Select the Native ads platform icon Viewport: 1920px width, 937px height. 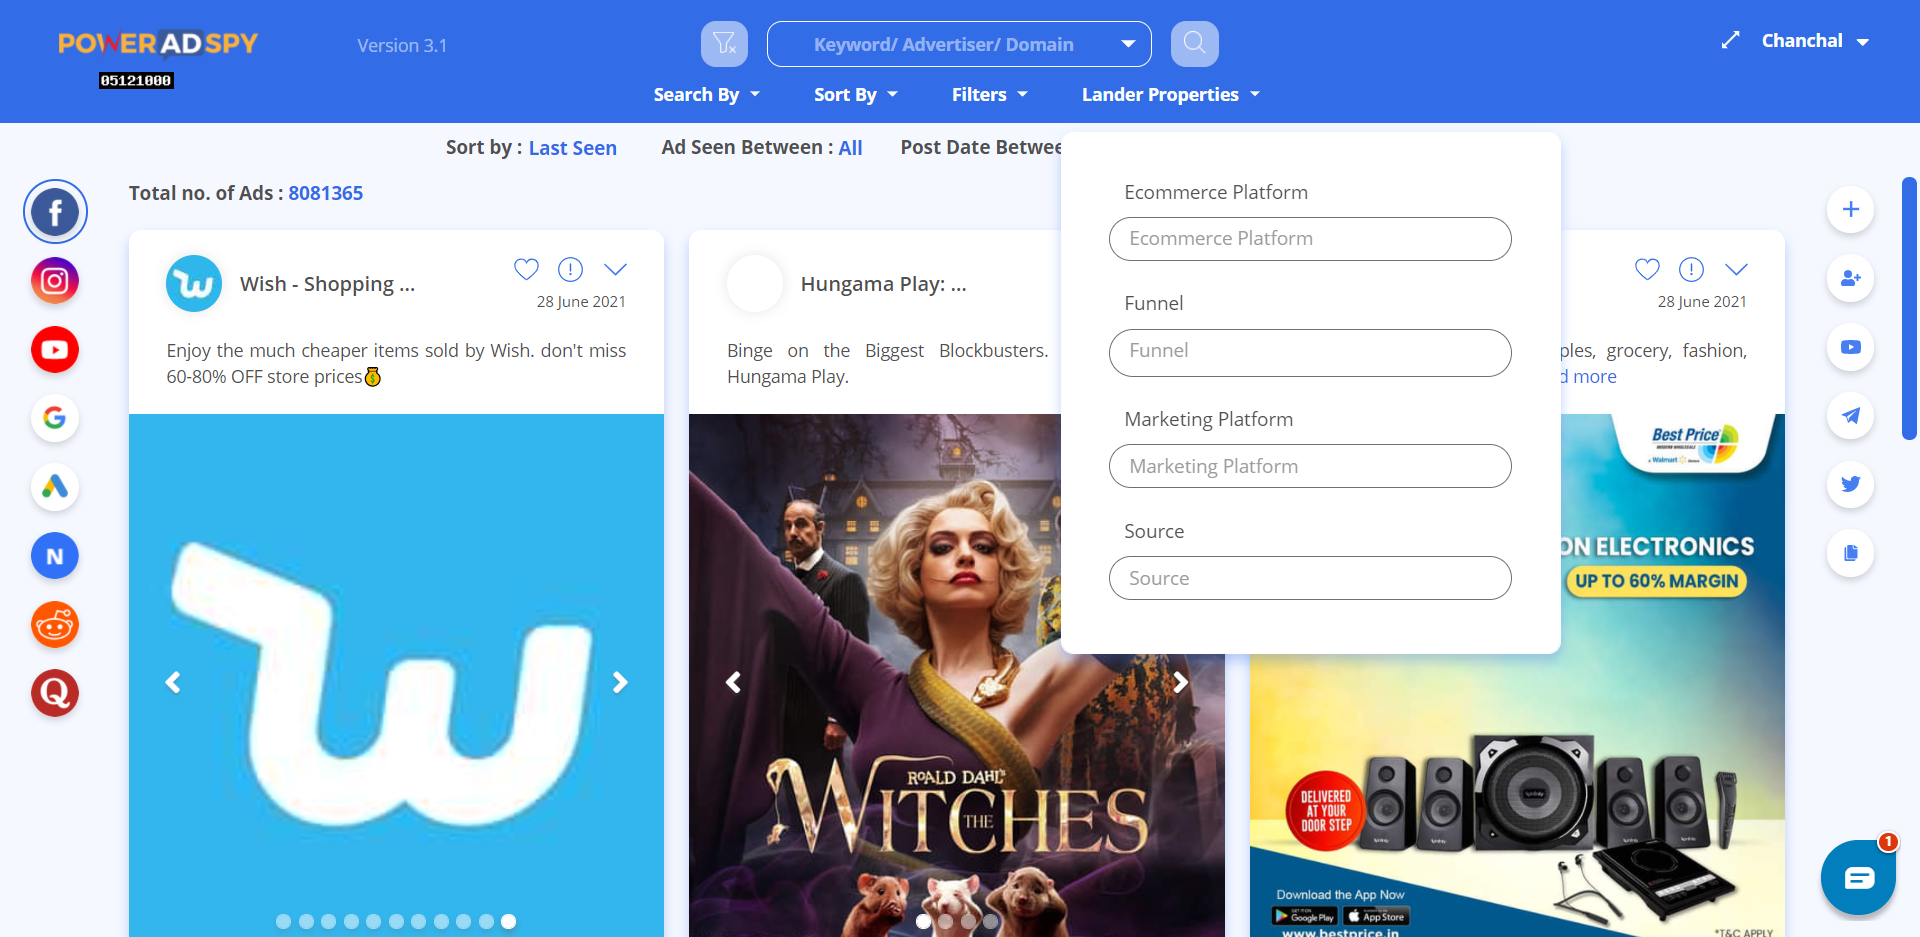tap(55, 556)
